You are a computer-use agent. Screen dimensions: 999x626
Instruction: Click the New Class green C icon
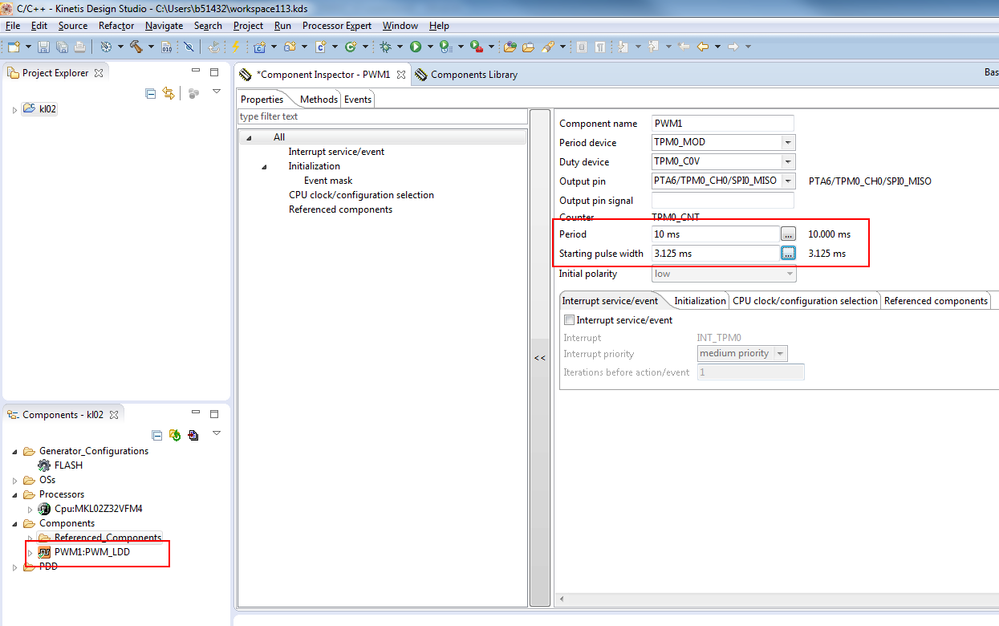point(350,46)
